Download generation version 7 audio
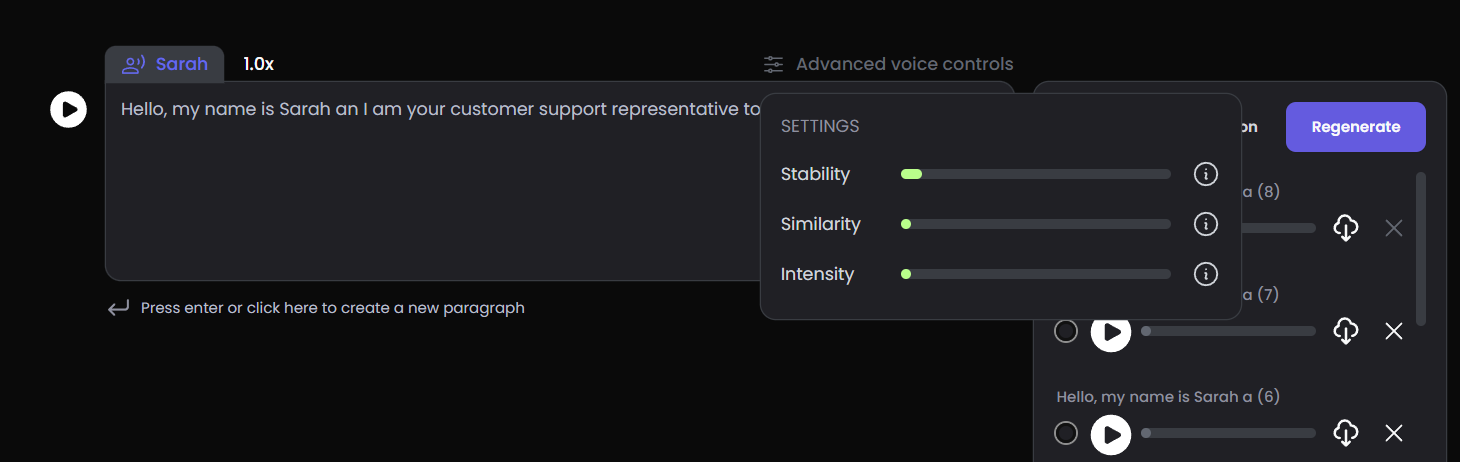This screenshot has width=1460, height=462. [x=1346, y=331]
